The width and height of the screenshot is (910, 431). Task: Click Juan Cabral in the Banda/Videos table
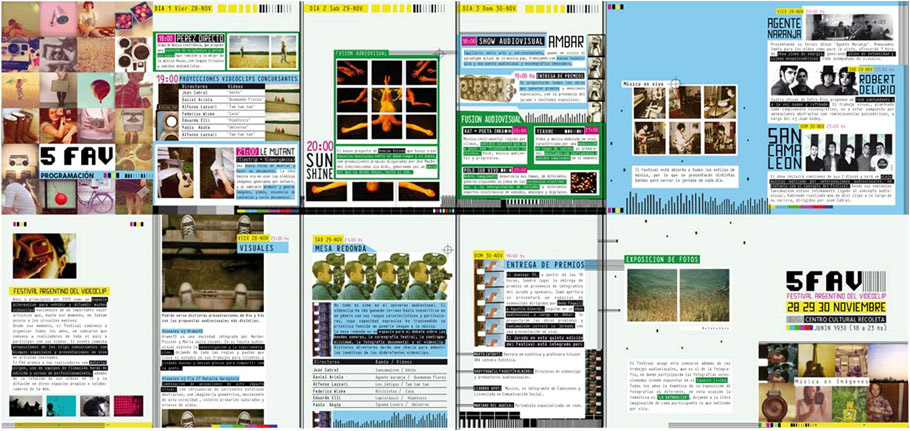click(324, 369)
